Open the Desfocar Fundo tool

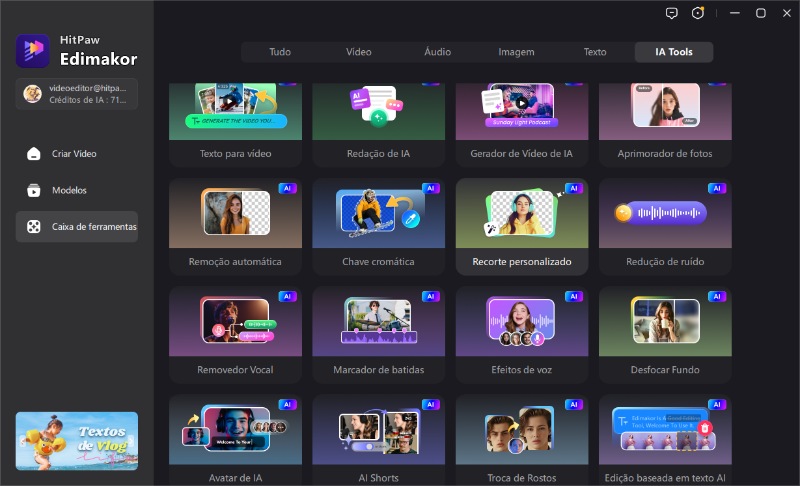click(x=665, y=334)
